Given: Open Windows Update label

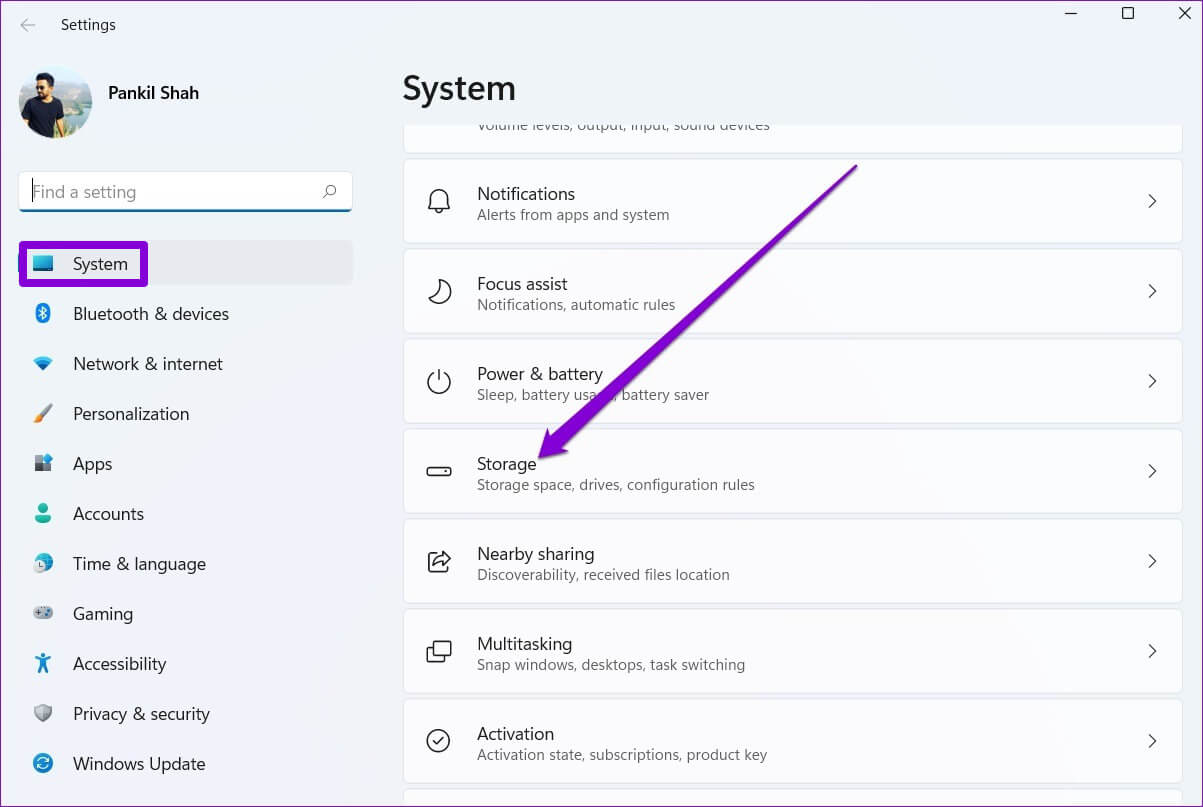Looking at the screenshot, I should coord(139,764).
